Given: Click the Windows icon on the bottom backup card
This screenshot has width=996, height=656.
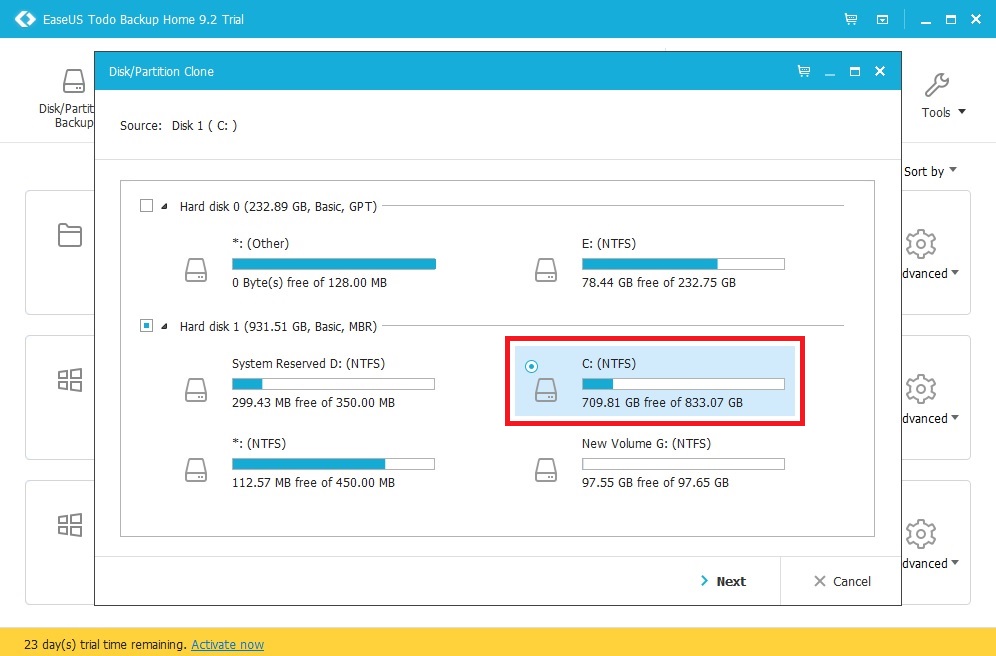Looking at the screenshot, I should [x=70, y=525].
